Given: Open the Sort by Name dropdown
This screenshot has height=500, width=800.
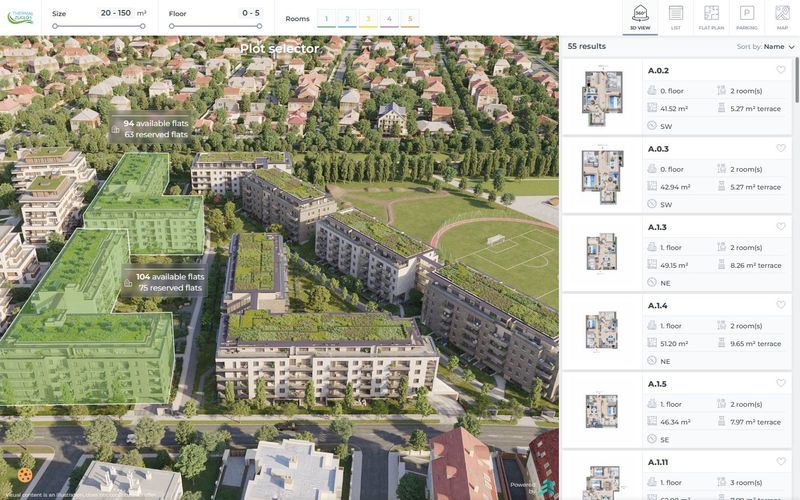Looking at the screenshot, I should click(766, 46).
